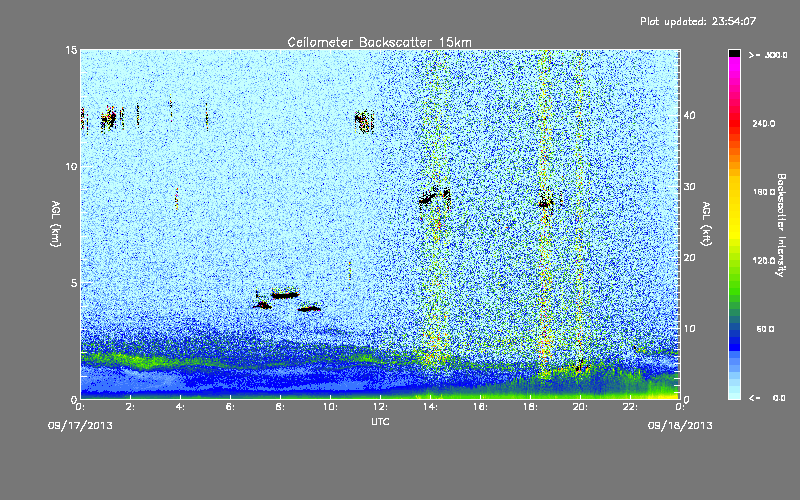Click the 30 kft tick label
800x500 pixels.
click(x=689, y=186)
